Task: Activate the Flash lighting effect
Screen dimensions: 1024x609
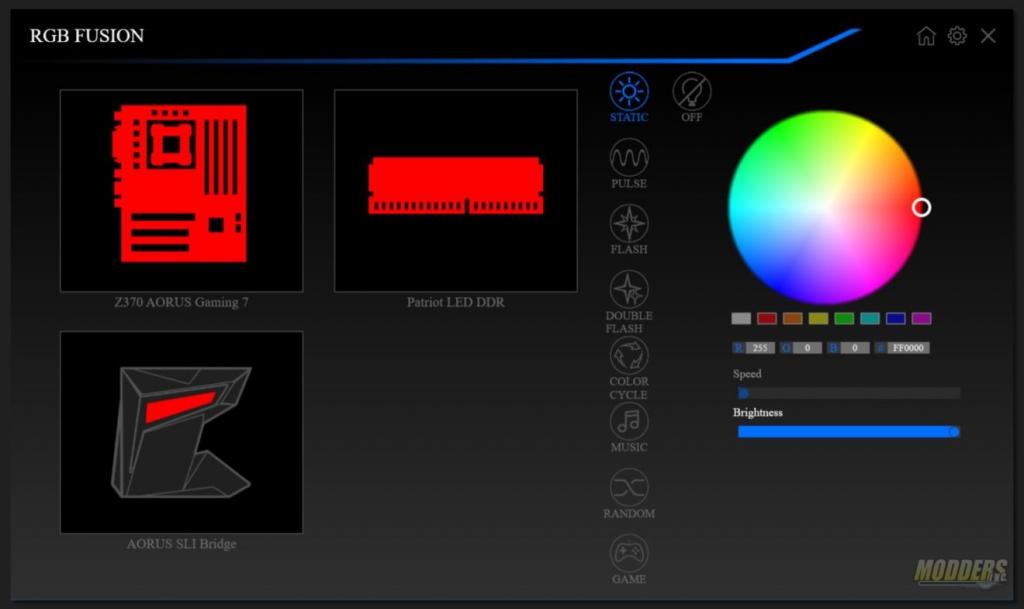Action: (x=629, y=224)
